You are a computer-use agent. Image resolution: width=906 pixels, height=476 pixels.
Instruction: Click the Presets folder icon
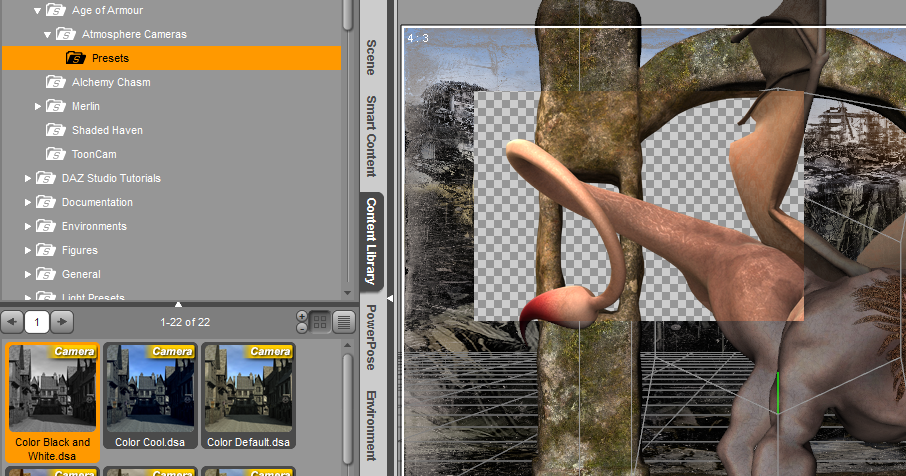coord(75,58)
